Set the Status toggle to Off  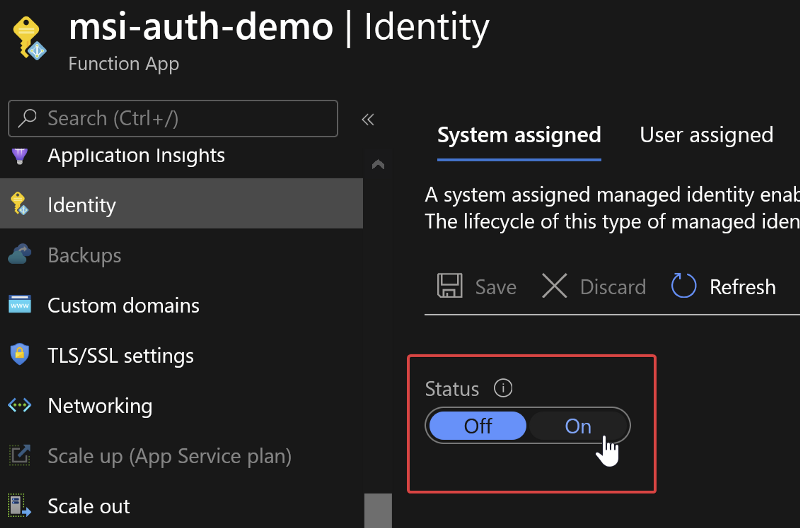tap(478, 426)
